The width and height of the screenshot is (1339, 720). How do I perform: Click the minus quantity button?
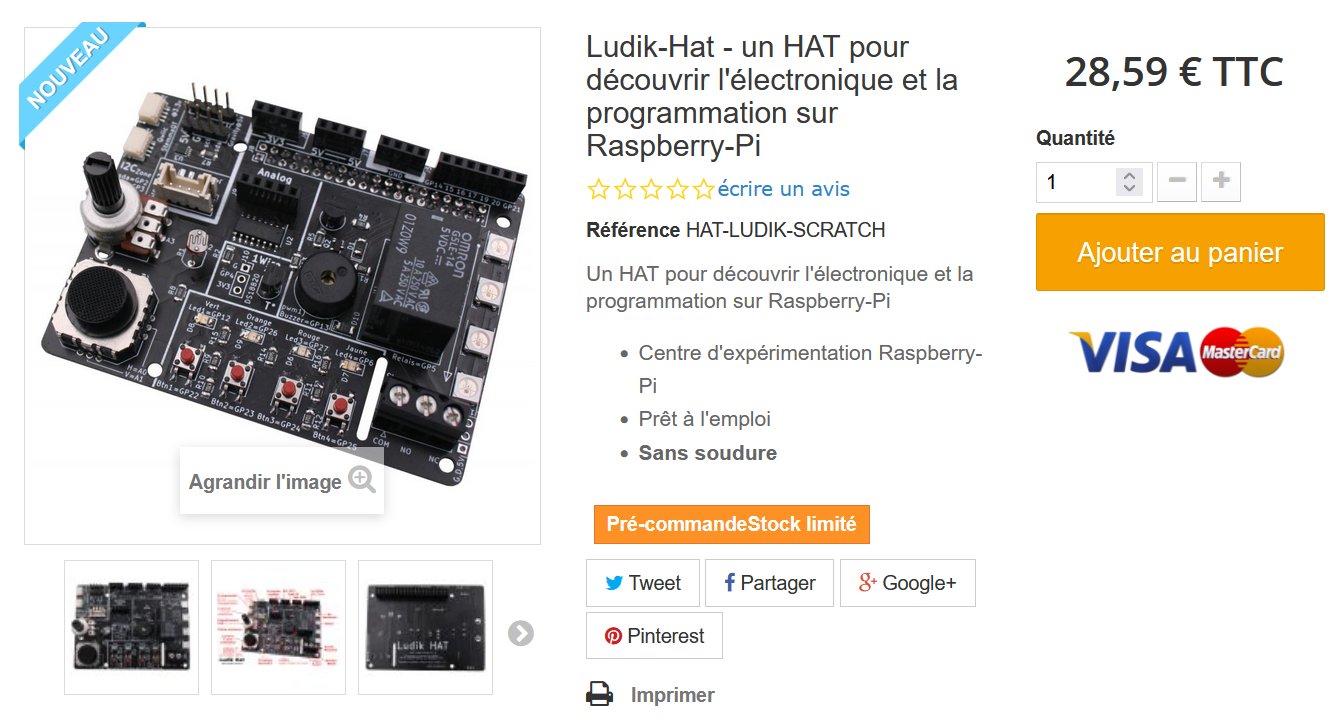coord(1177,182)
